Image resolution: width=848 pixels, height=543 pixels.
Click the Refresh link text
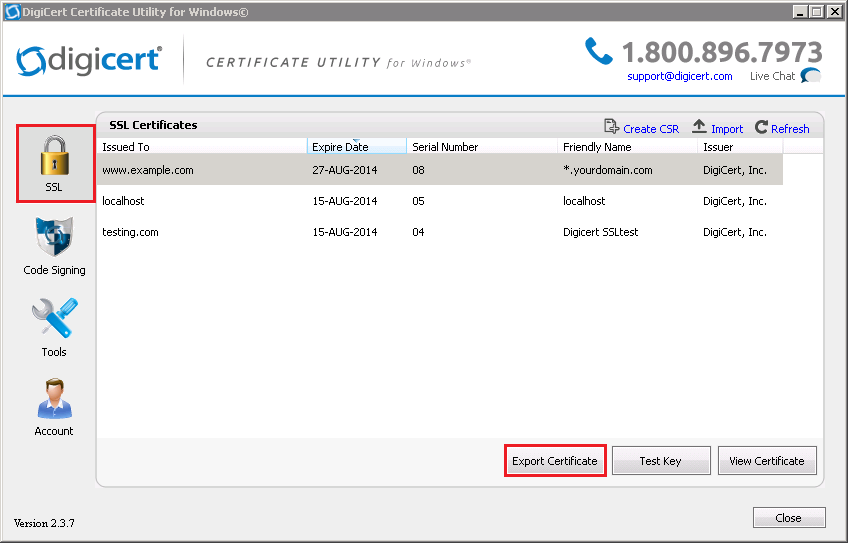790,129
